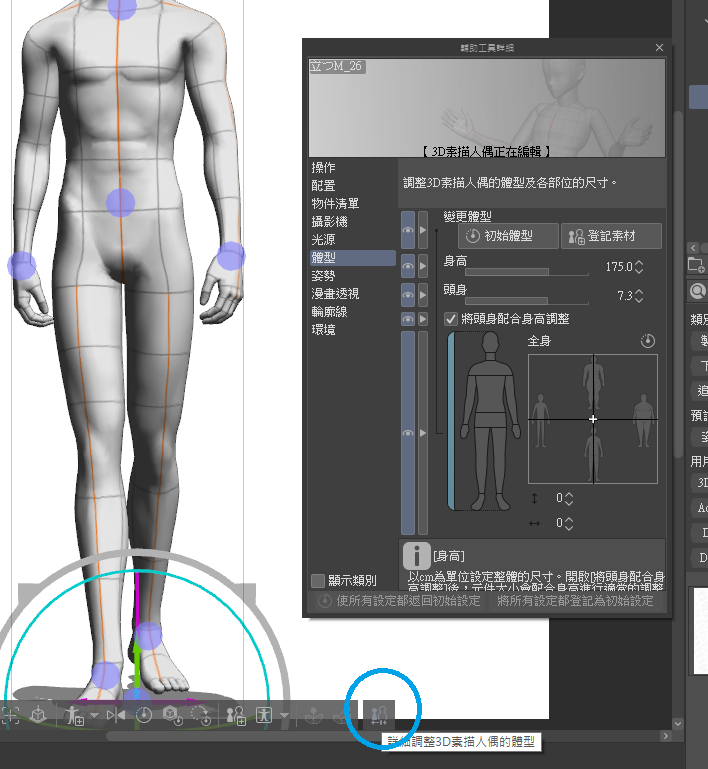The height and width of the screenshot is (769, 708).
Task: Click 身高 value stepper arrows
Action: click(x=638, y=267)
